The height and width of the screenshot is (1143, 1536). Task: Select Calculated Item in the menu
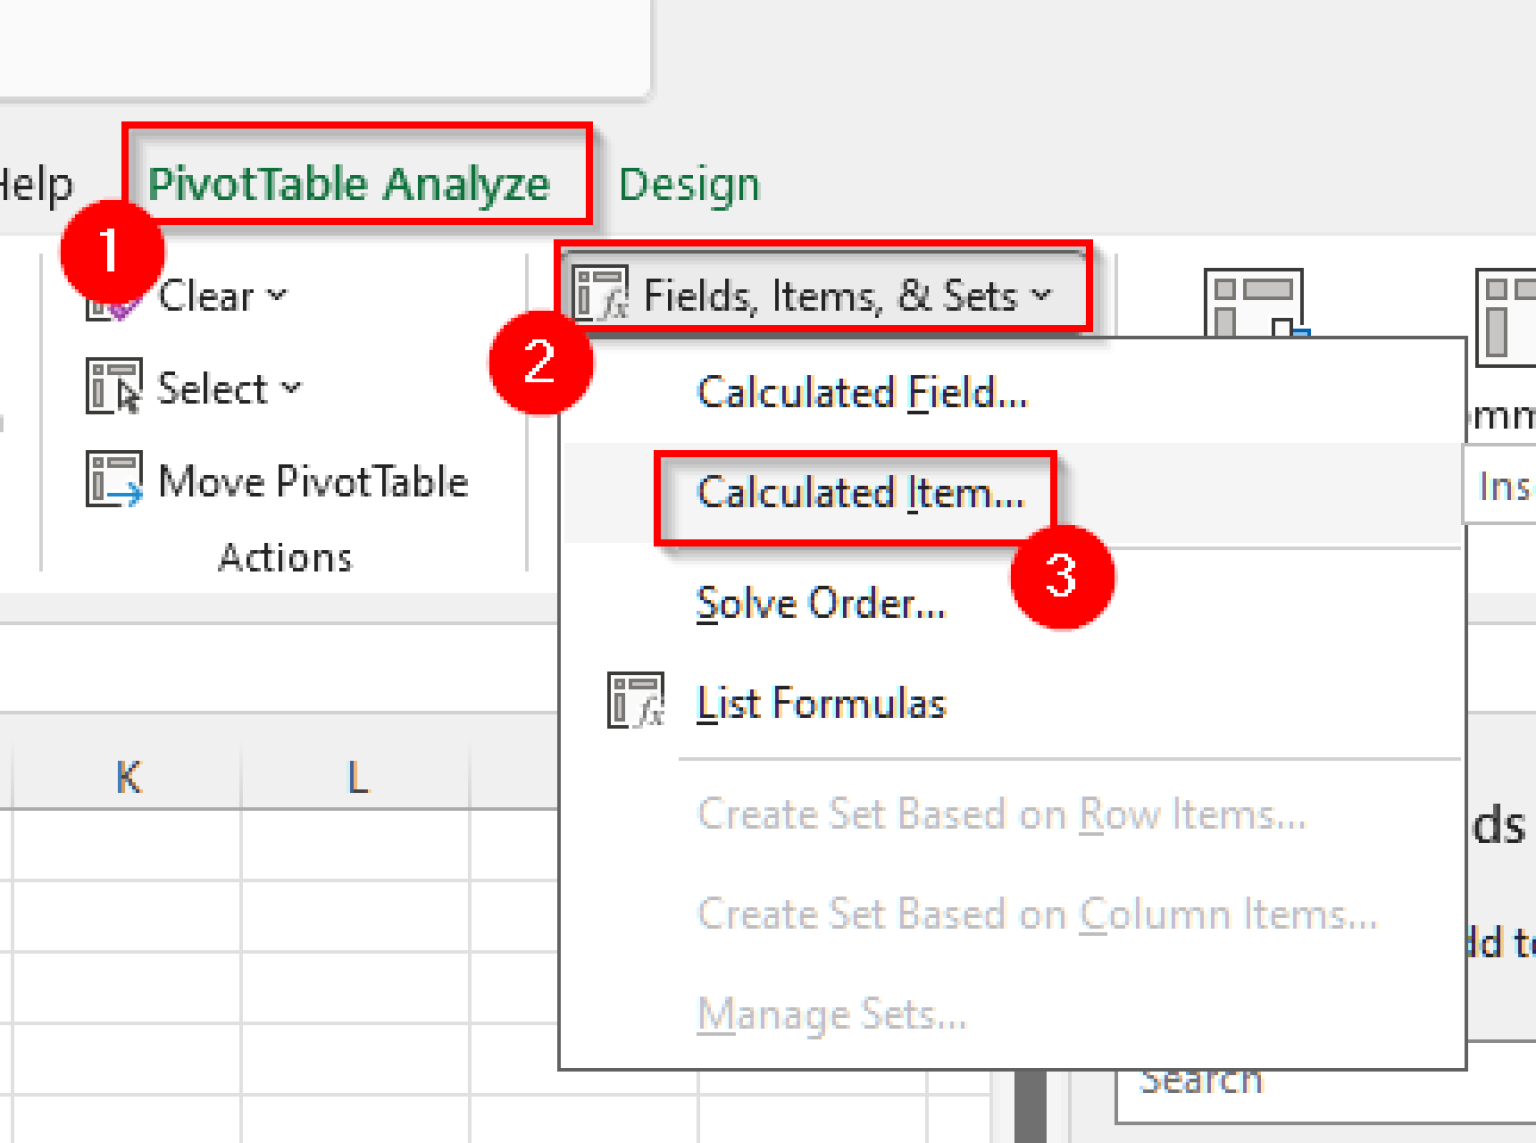click(860, 493)
